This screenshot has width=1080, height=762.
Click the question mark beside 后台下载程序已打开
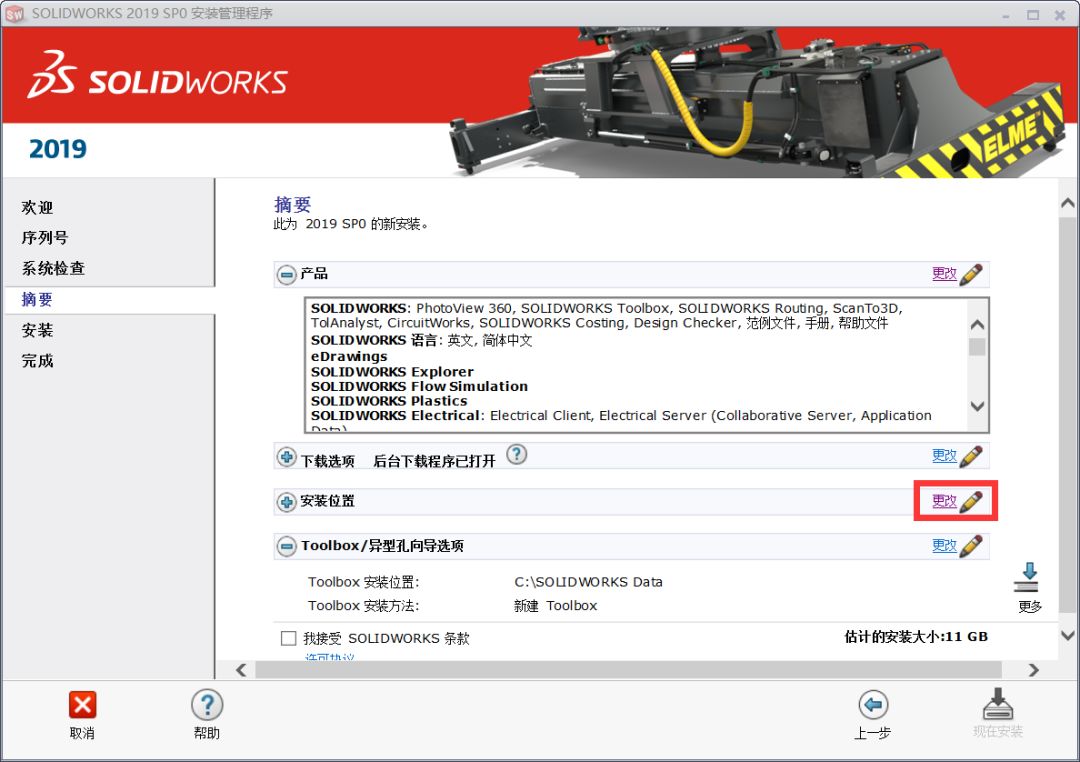pyautogui.click(x=516, y=455)
